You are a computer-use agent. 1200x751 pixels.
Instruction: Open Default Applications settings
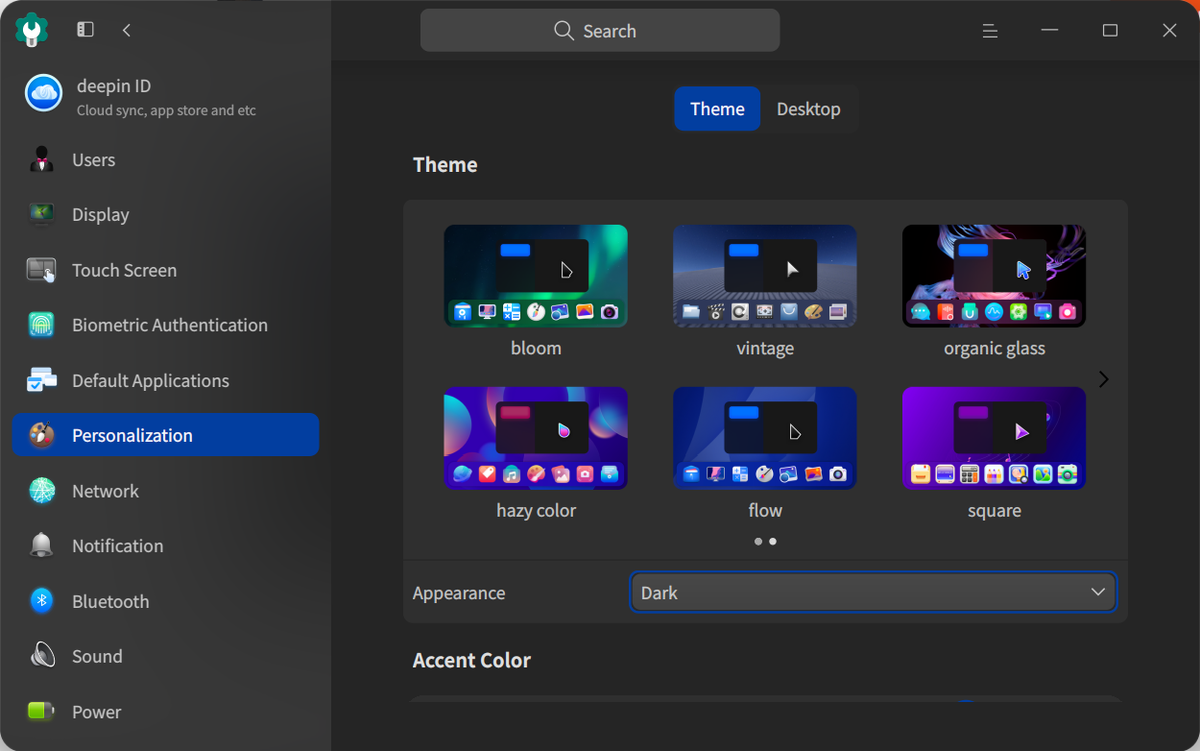click(x=166, y=381)
